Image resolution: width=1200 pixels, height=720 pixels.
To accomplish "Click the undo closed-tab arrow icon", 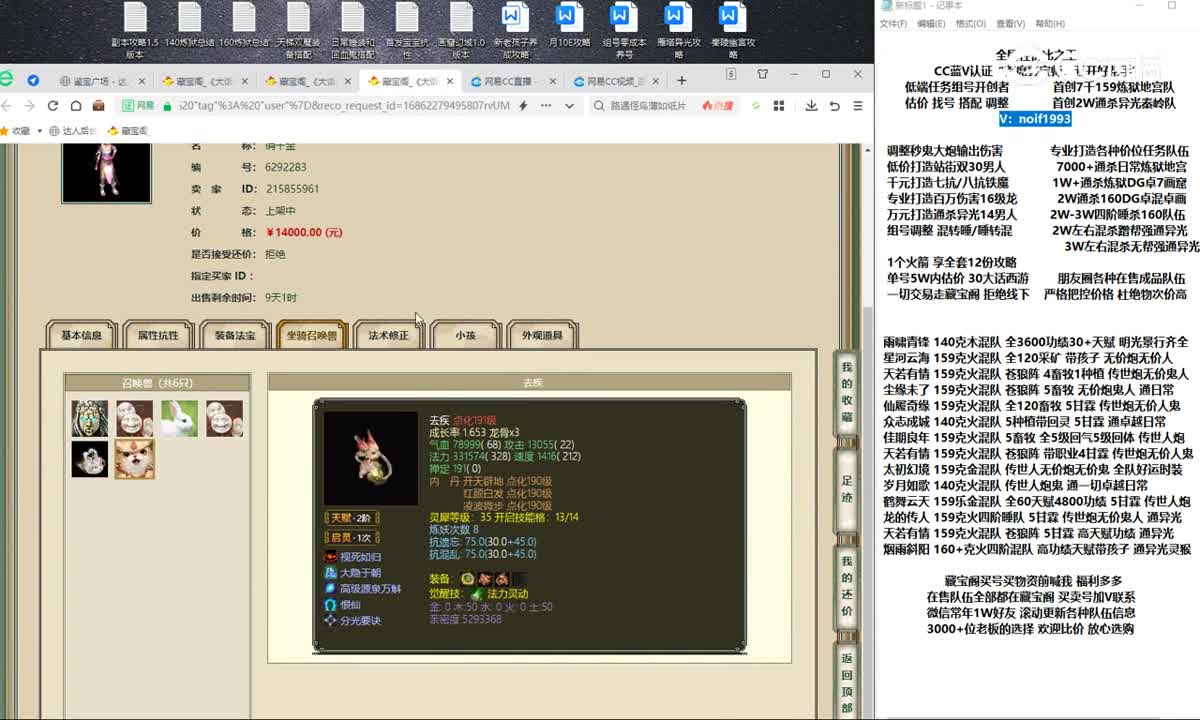I will [x=835, y=106].
